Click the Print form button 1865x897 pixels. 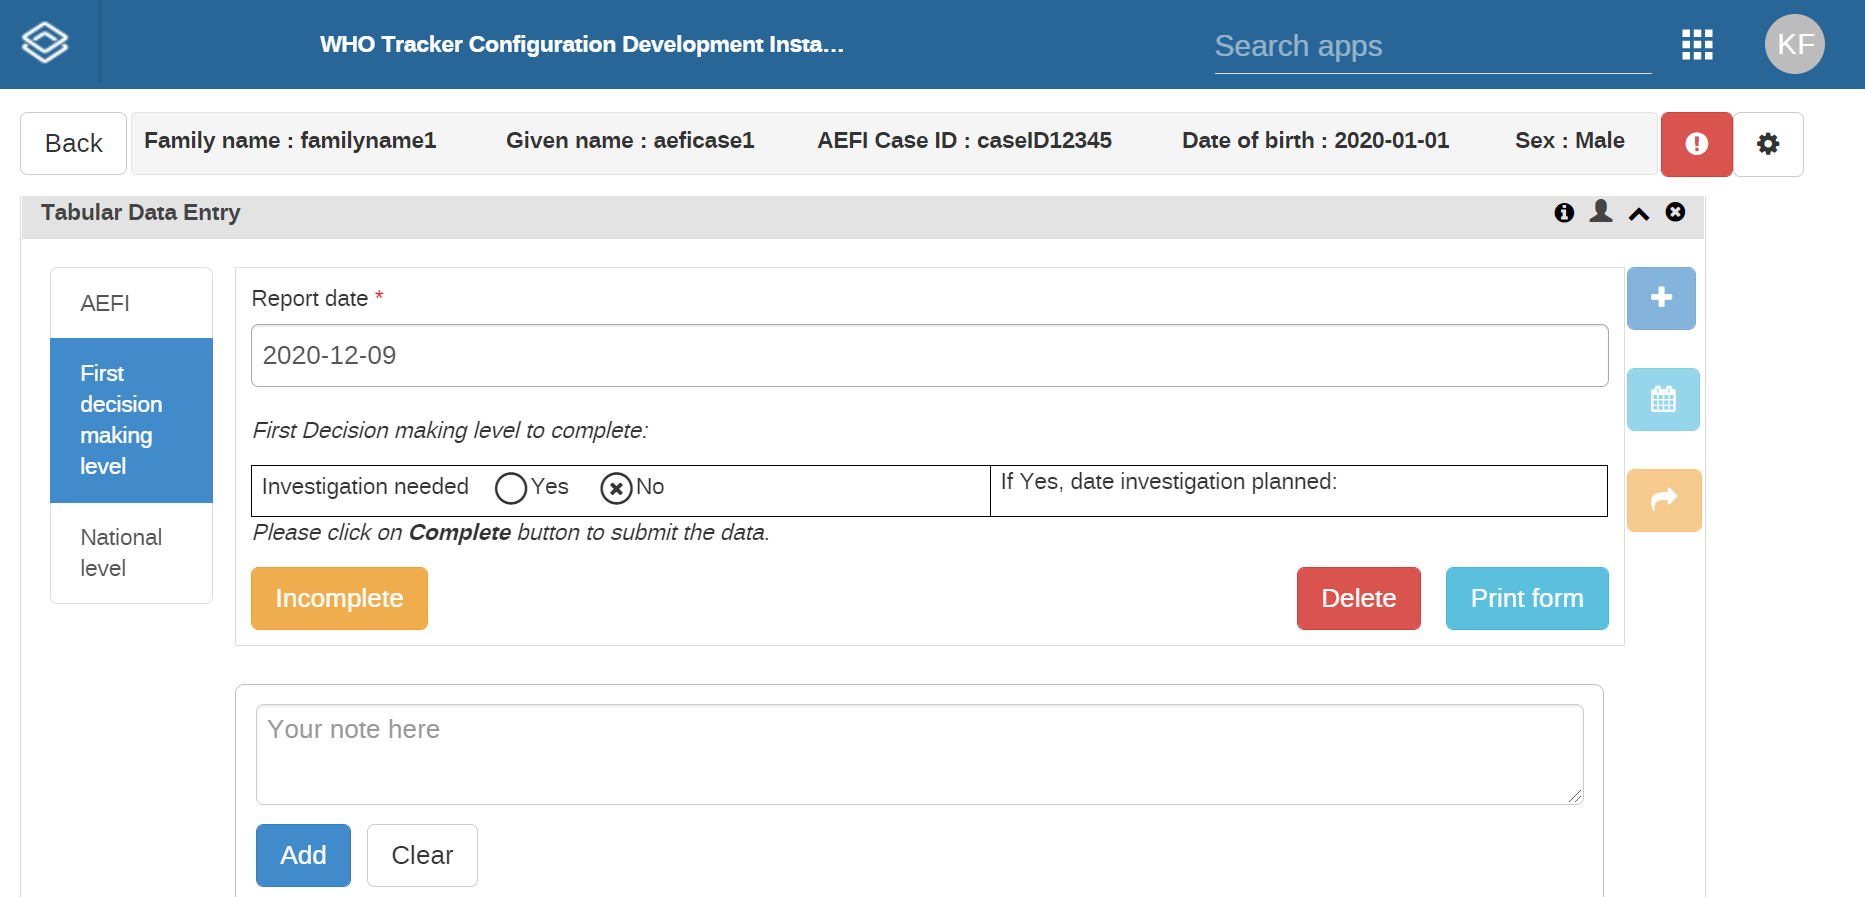[1527, 598]
